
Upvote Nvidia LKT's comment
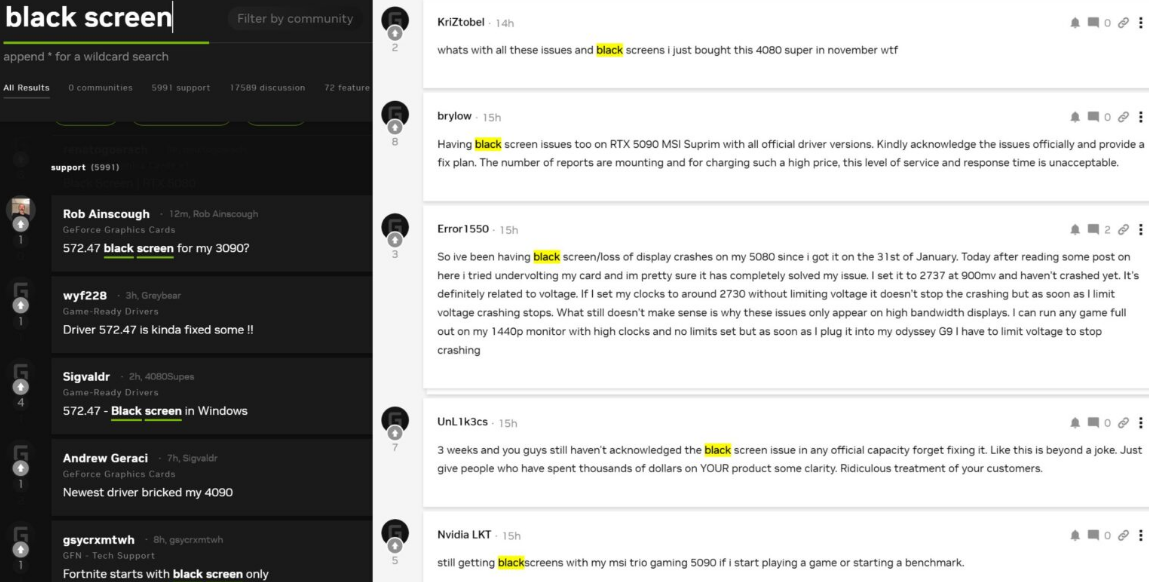click(396, 545)
